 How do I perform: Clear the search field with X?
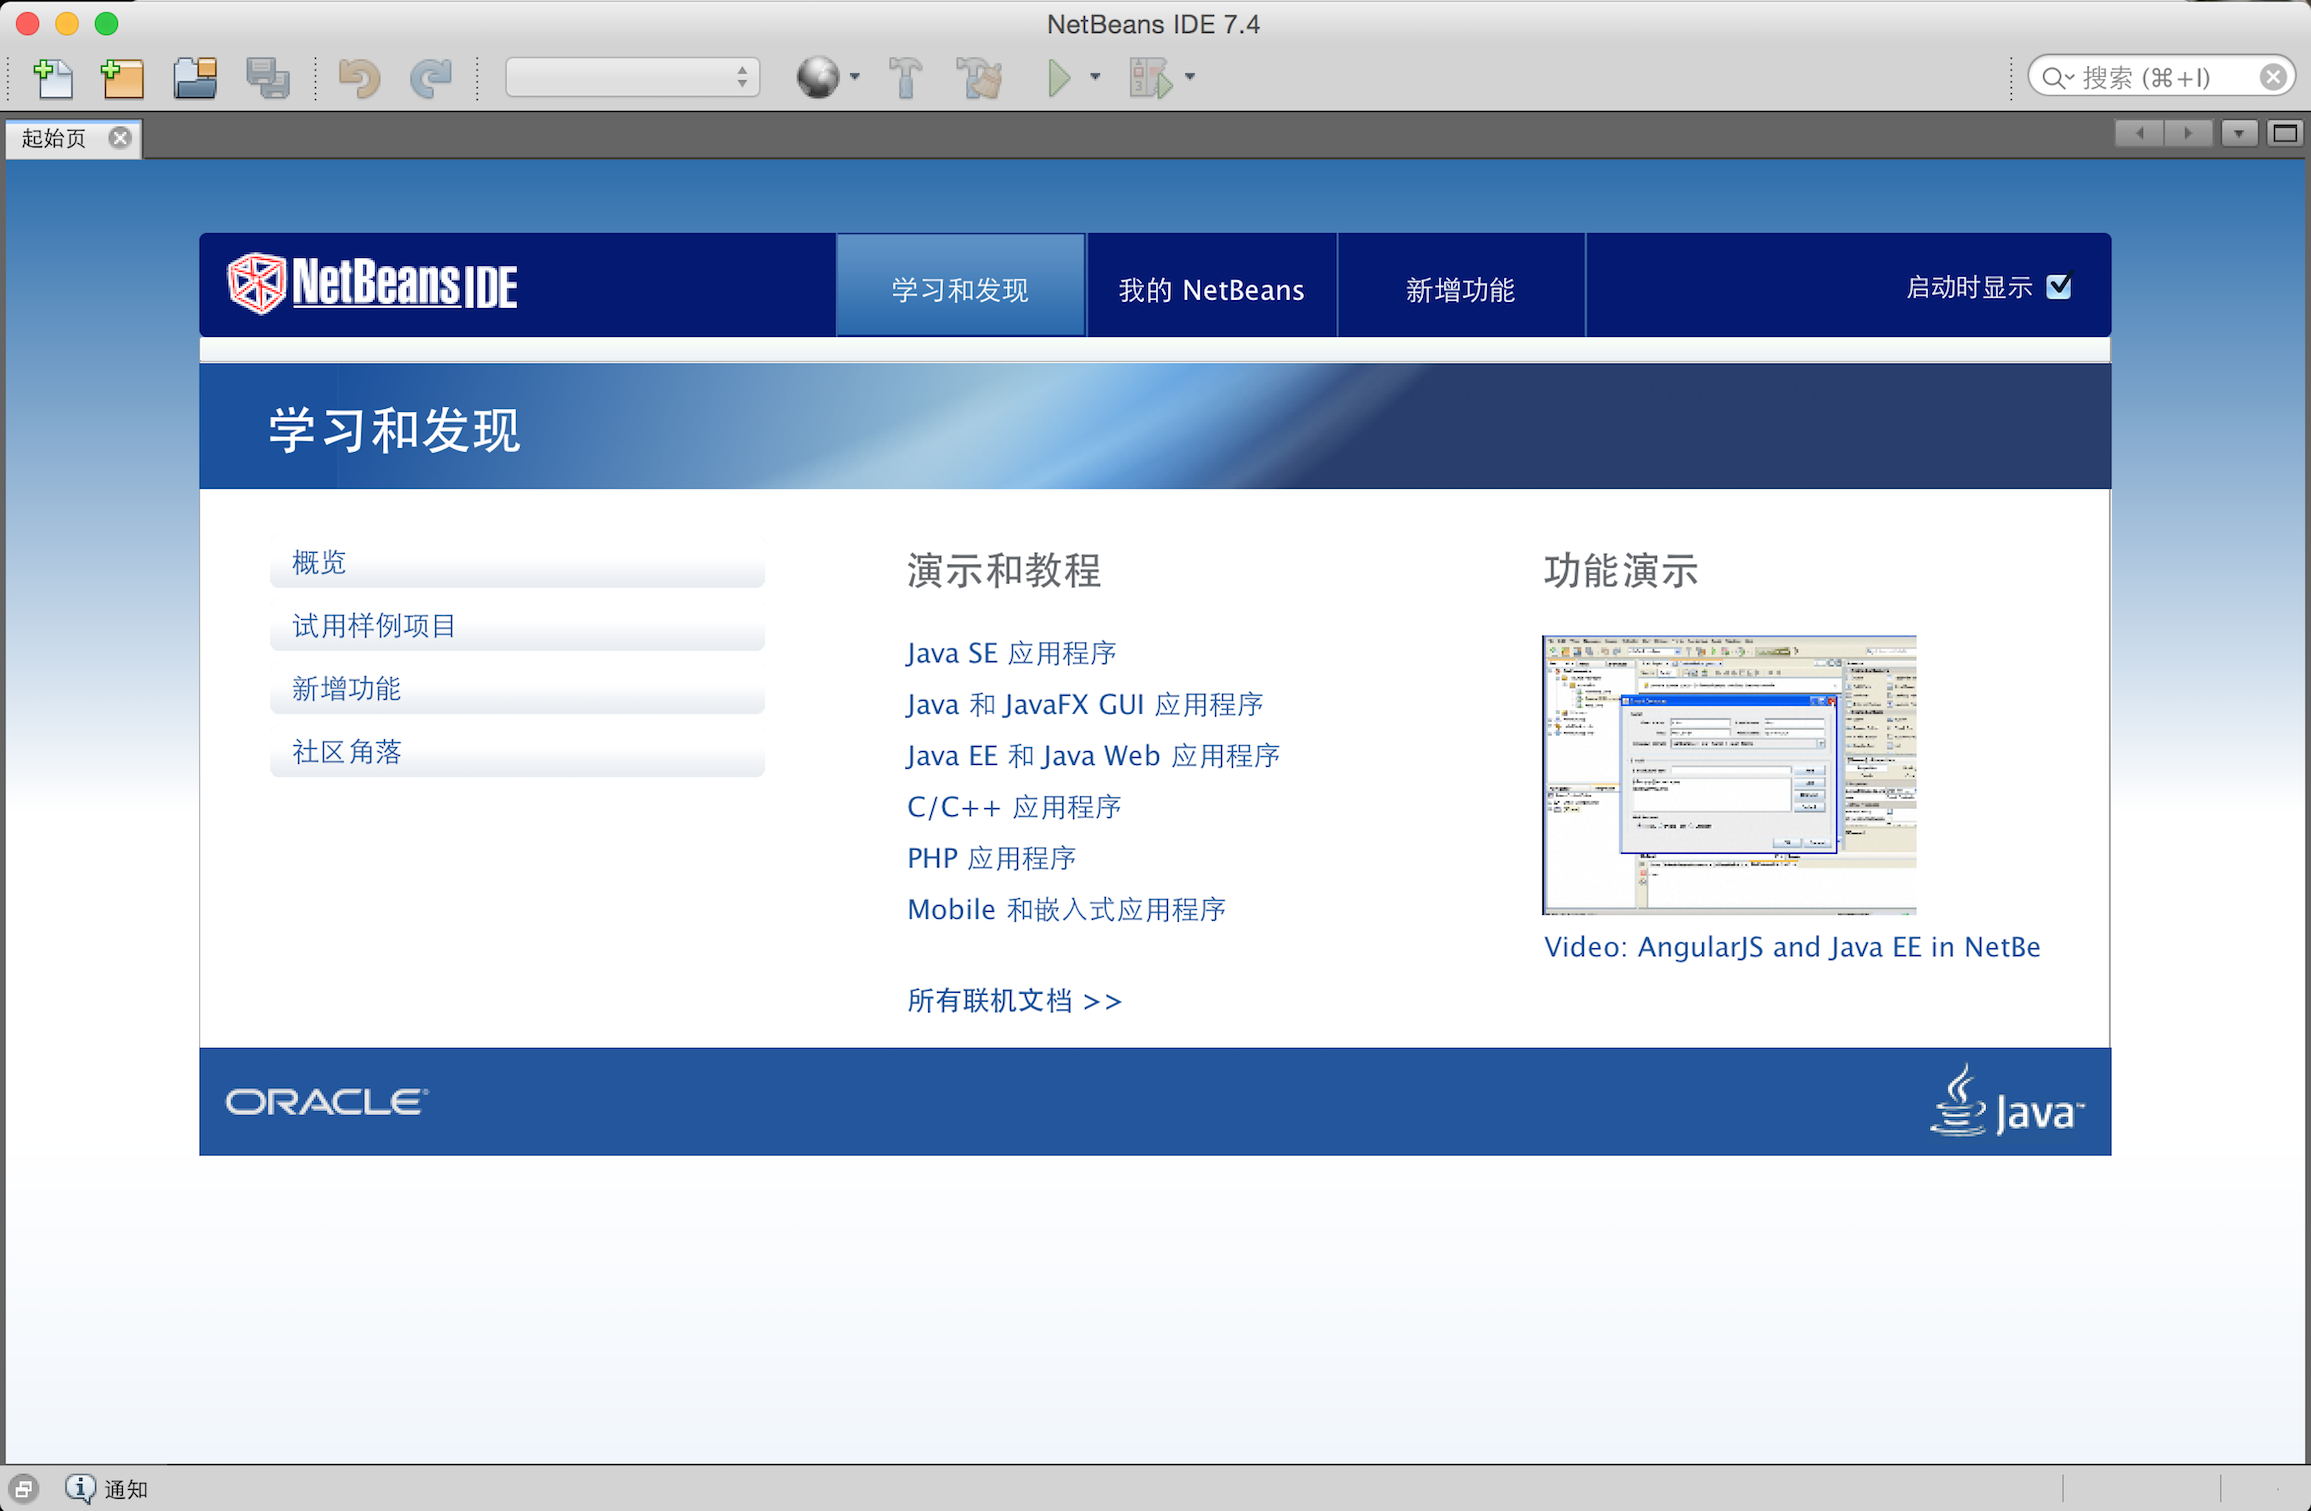click(x=2273, y=77)
